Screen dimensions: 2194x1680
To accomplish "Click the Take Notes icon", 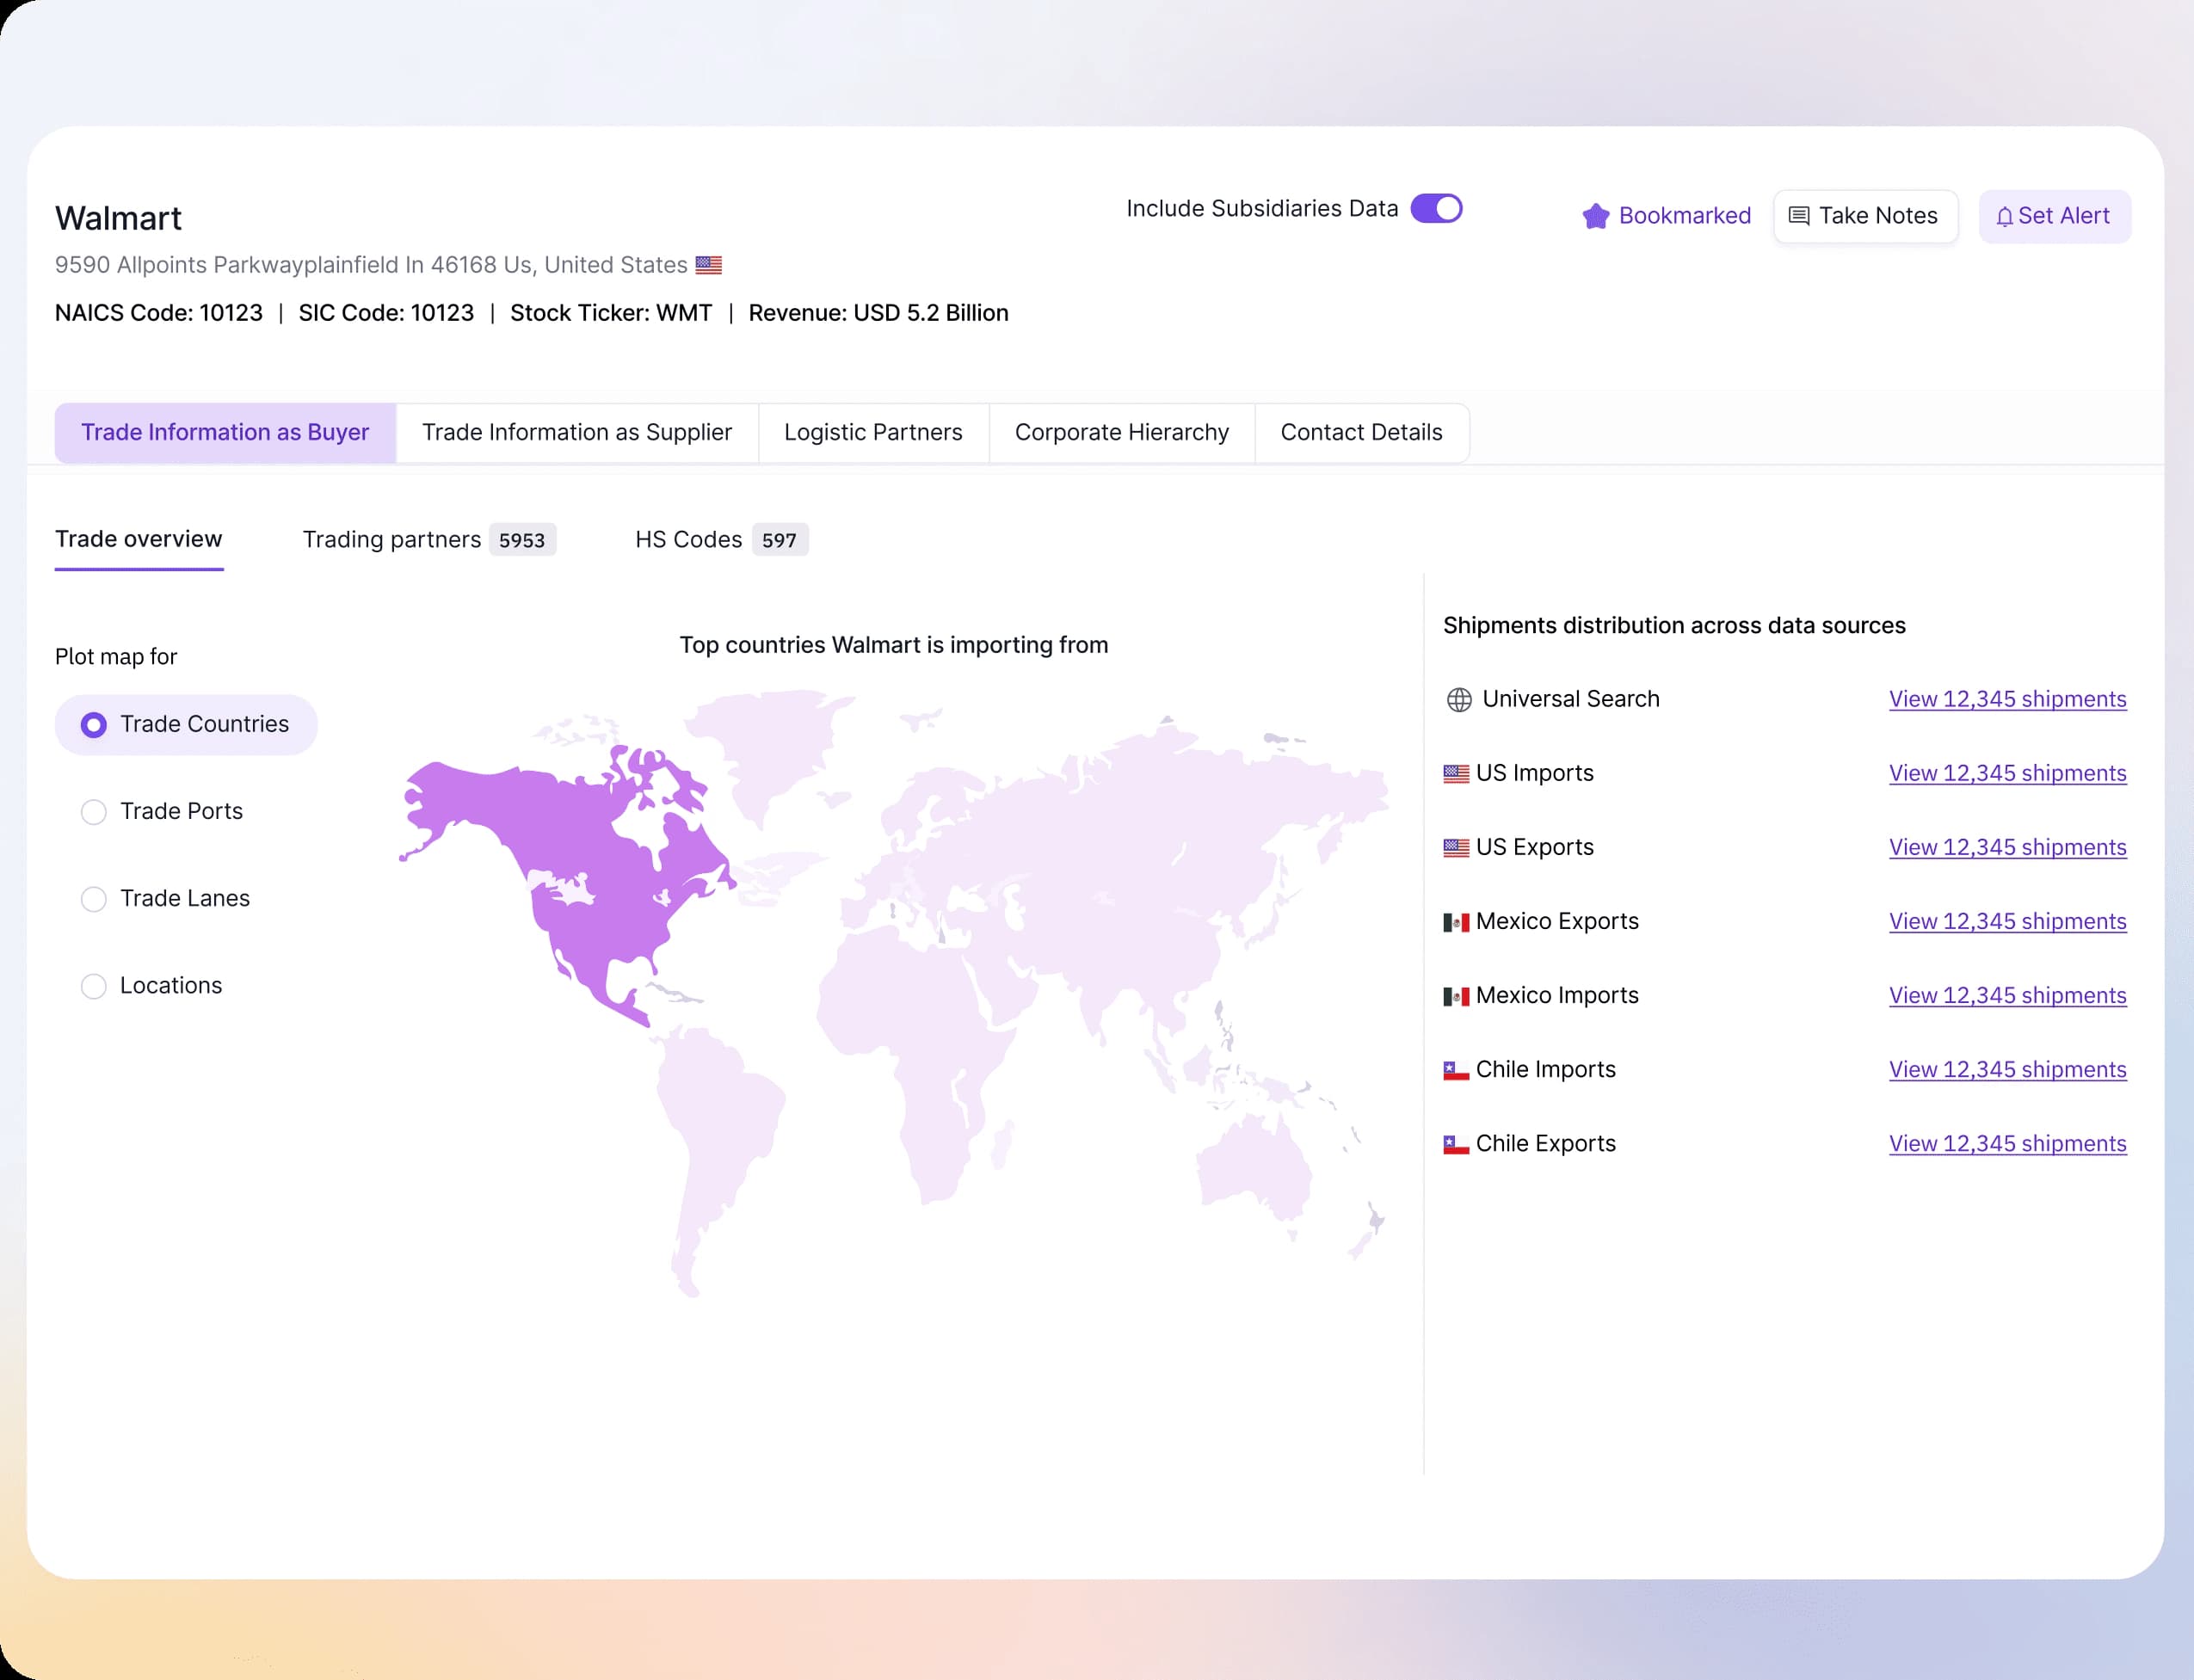I will tap(1798, 216).
